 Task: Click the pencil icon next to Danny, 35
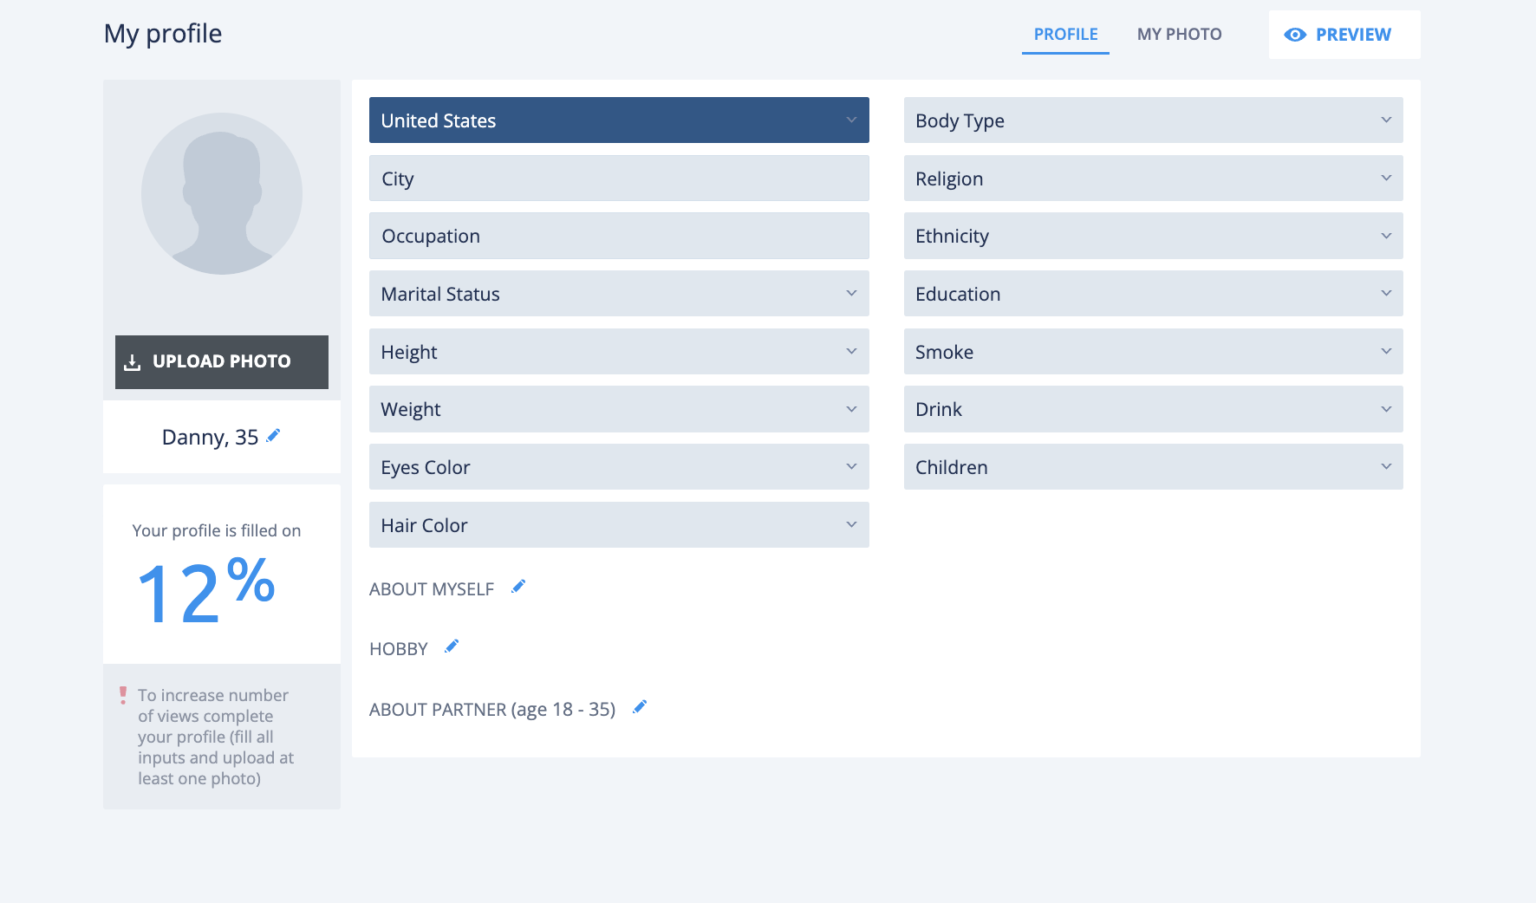[x=273, y=436]
